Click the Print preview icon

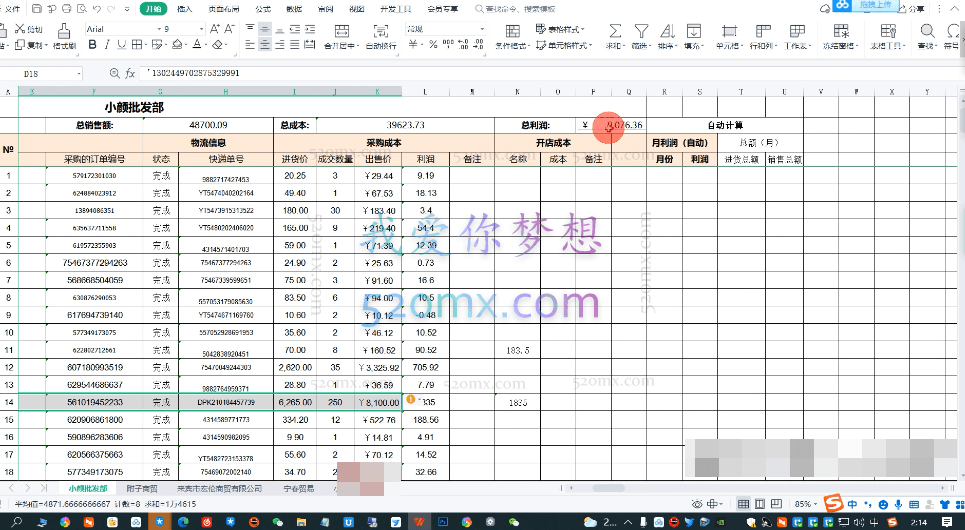tap(81, 9)
